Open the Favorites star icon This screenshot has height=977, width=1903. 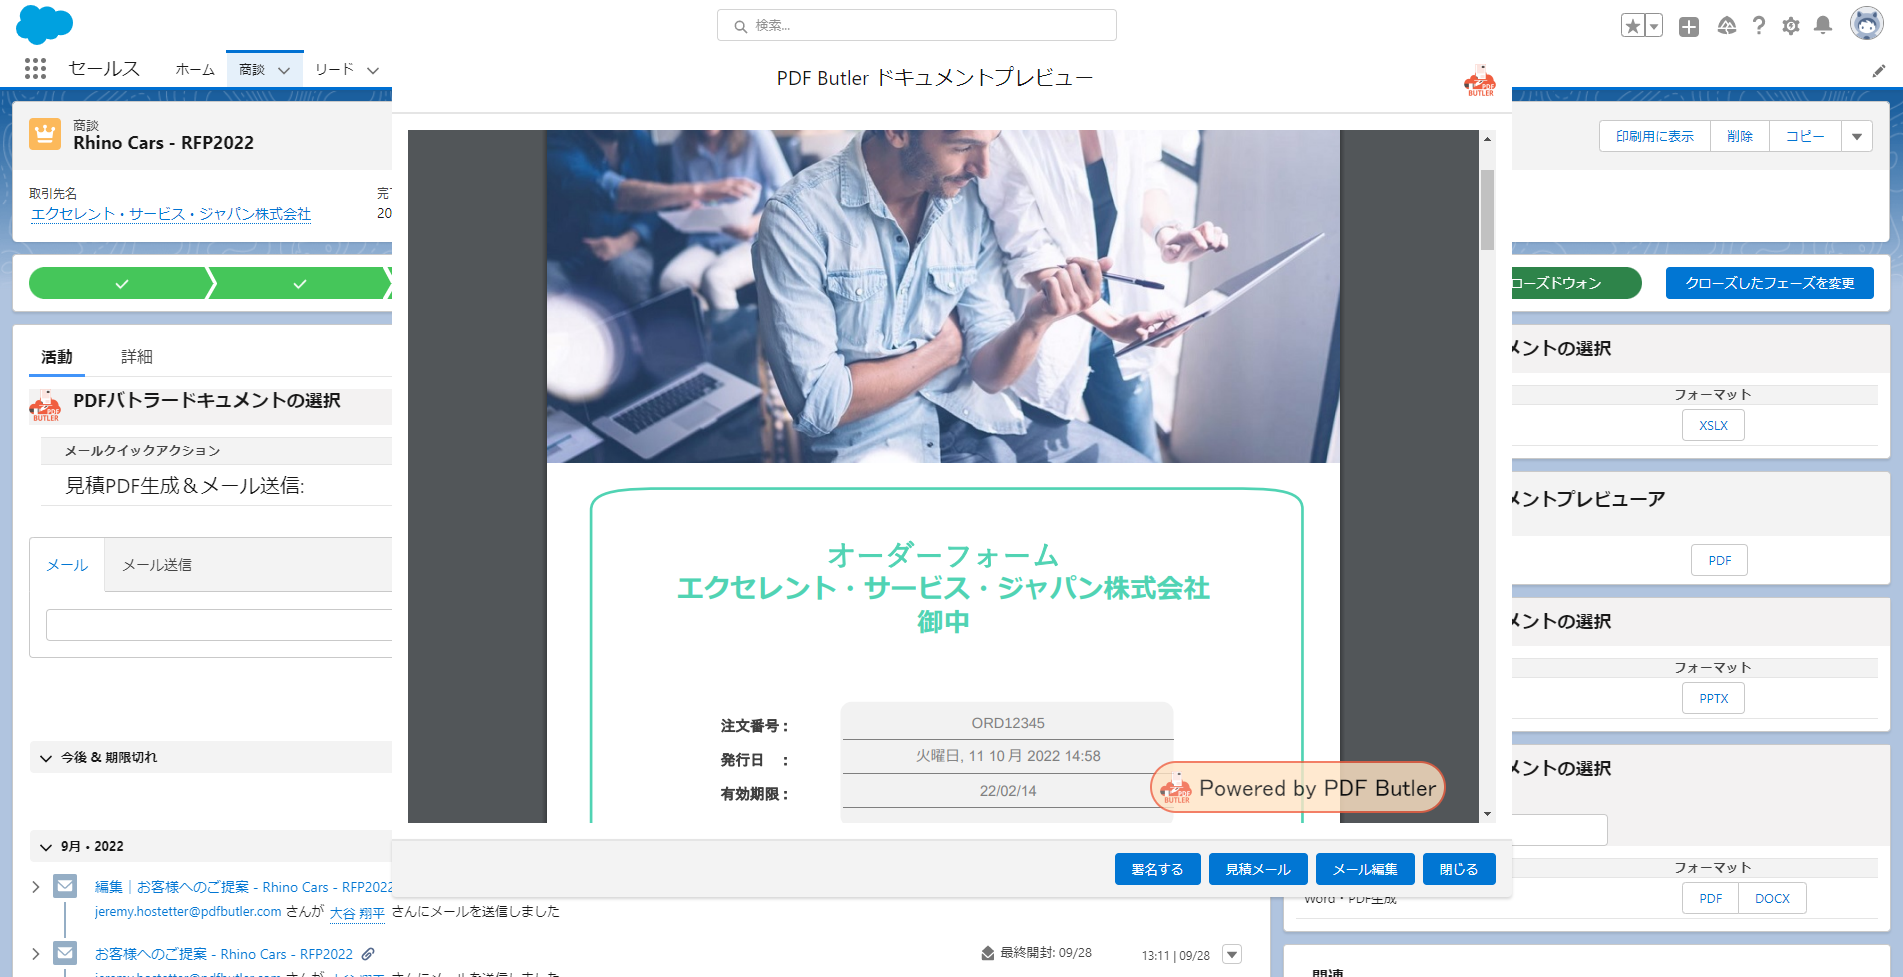click(x=1633, y=26)
